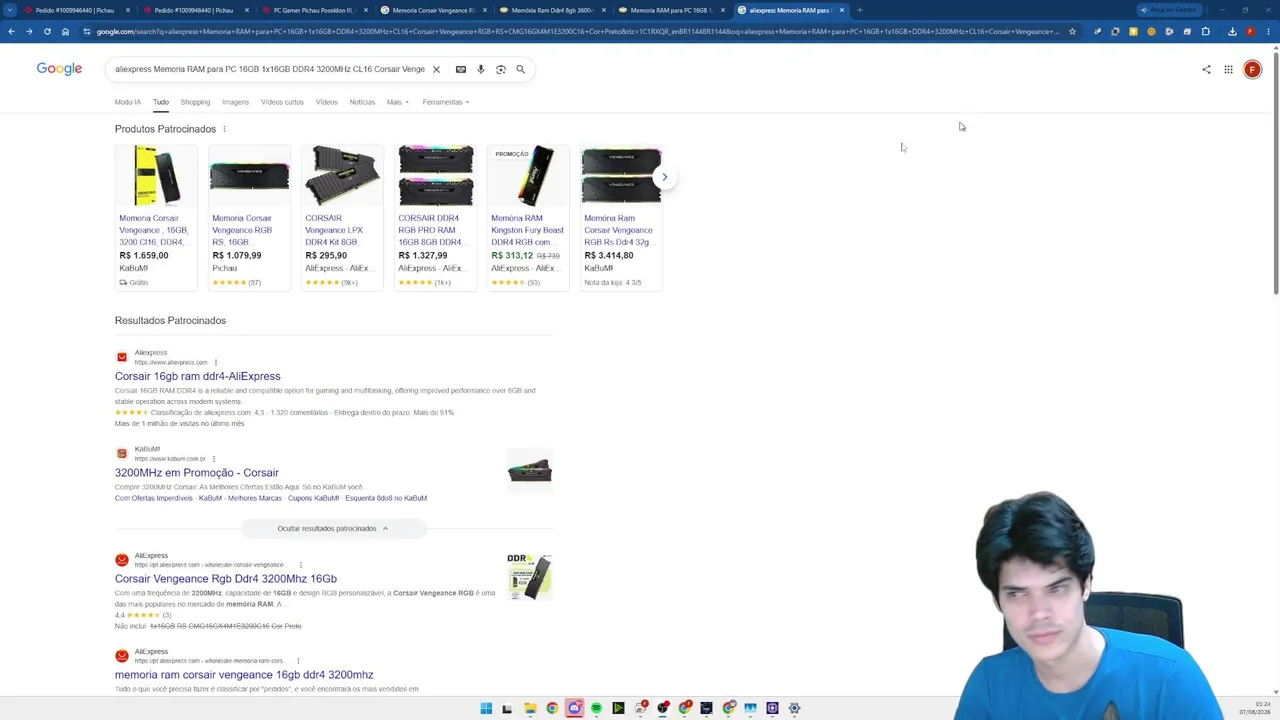
Task: Switch to the Memória Ram Ddr4 8gb browser tab
Action: tap(551, 10)
